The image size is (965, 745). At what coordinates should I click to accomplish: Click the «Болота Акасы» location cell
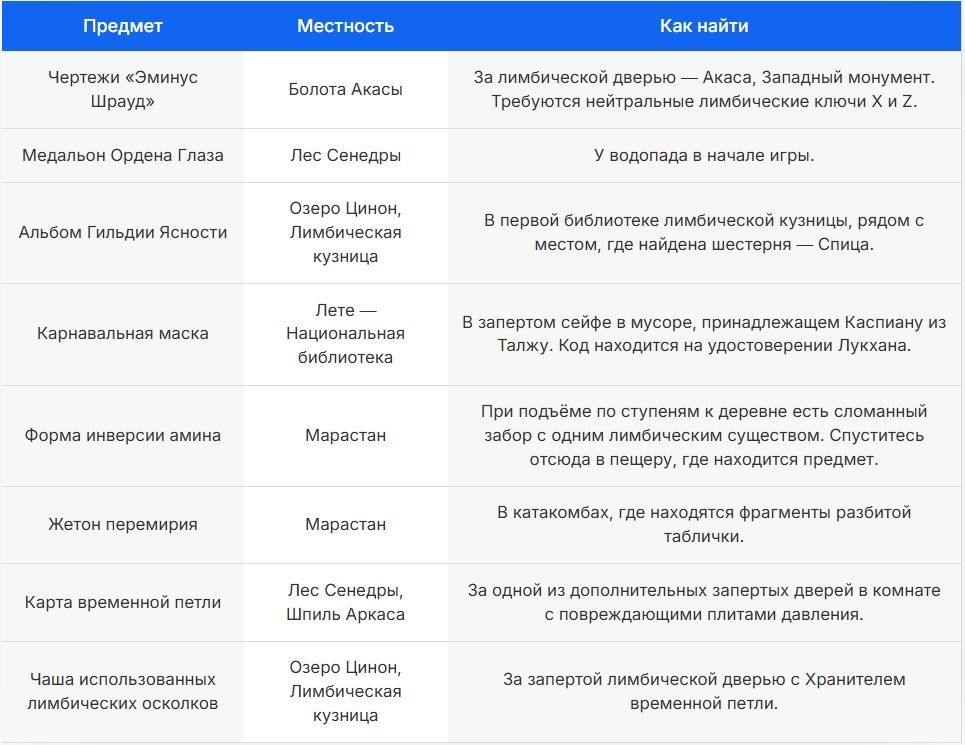pos(345,89)
